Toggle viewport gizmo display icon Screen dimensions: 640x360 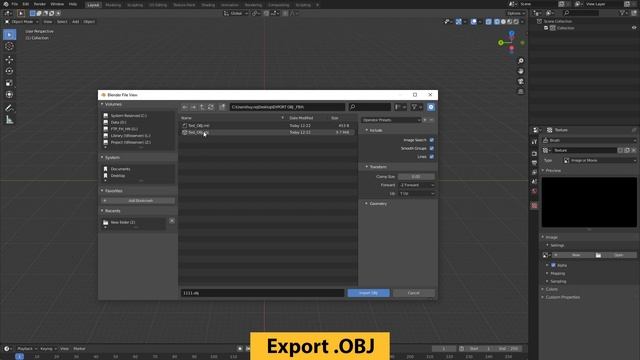(x=459, y=22)
